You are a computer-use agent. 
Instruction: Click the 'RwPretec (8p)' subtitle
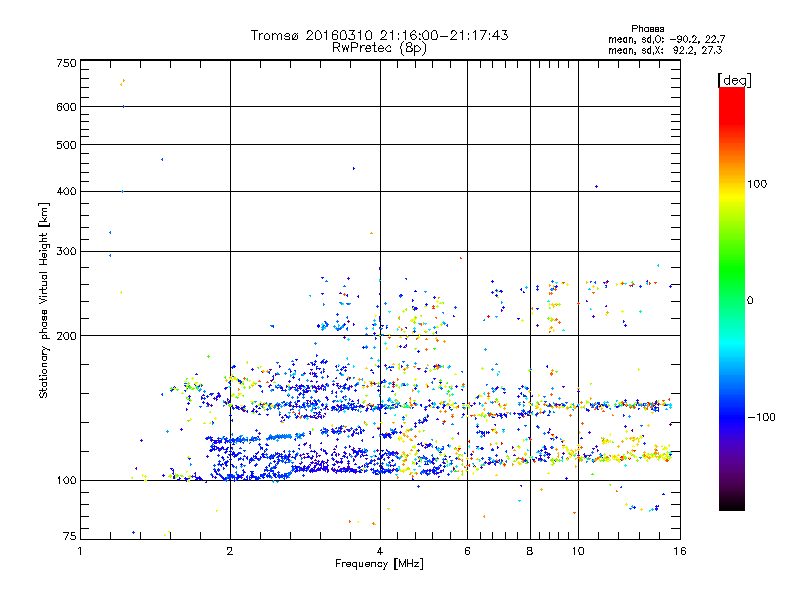(379, 48)
